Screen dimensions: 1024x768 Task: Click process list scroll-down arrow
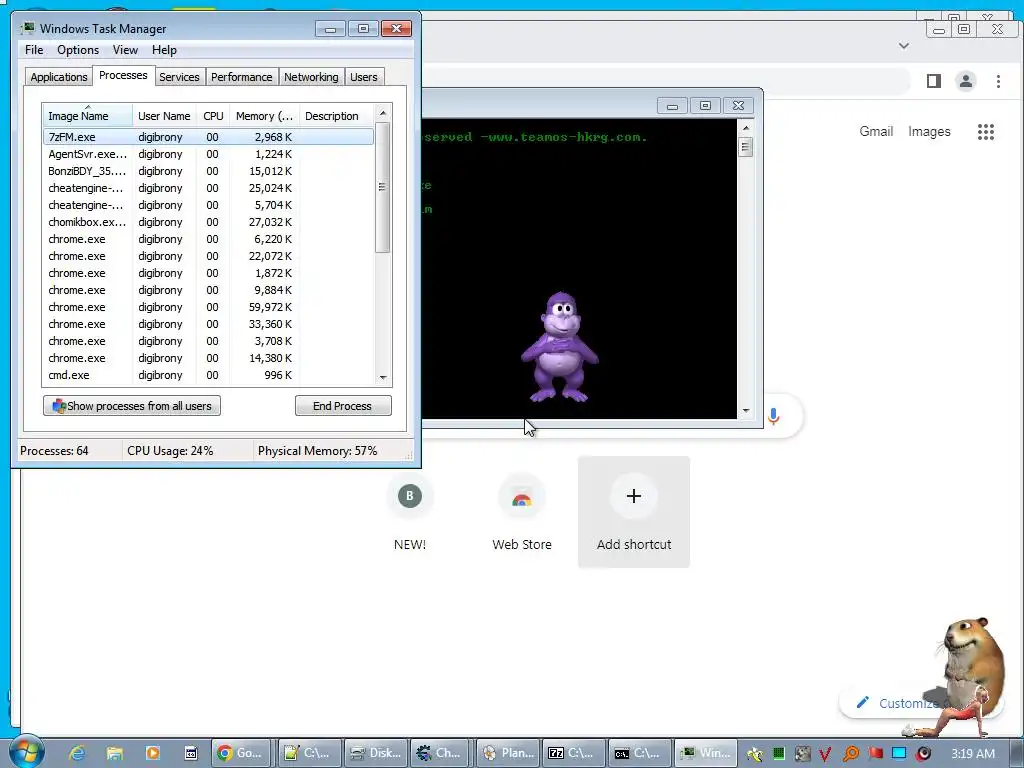click(383, 377)
